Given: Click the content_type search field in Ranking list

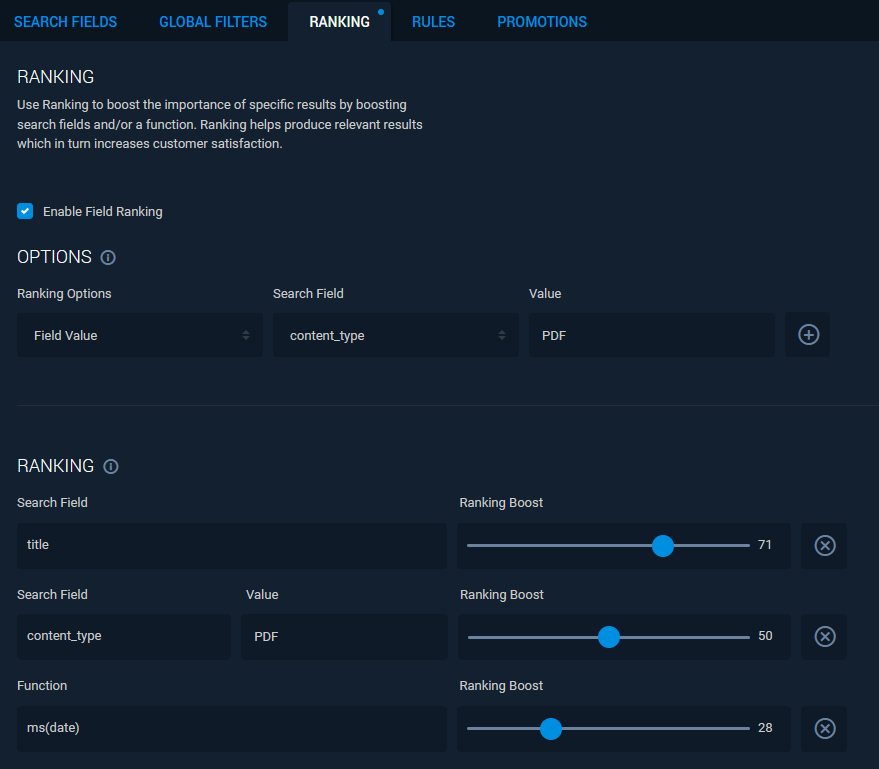Looking at the screenshot, I should point(124,637).
